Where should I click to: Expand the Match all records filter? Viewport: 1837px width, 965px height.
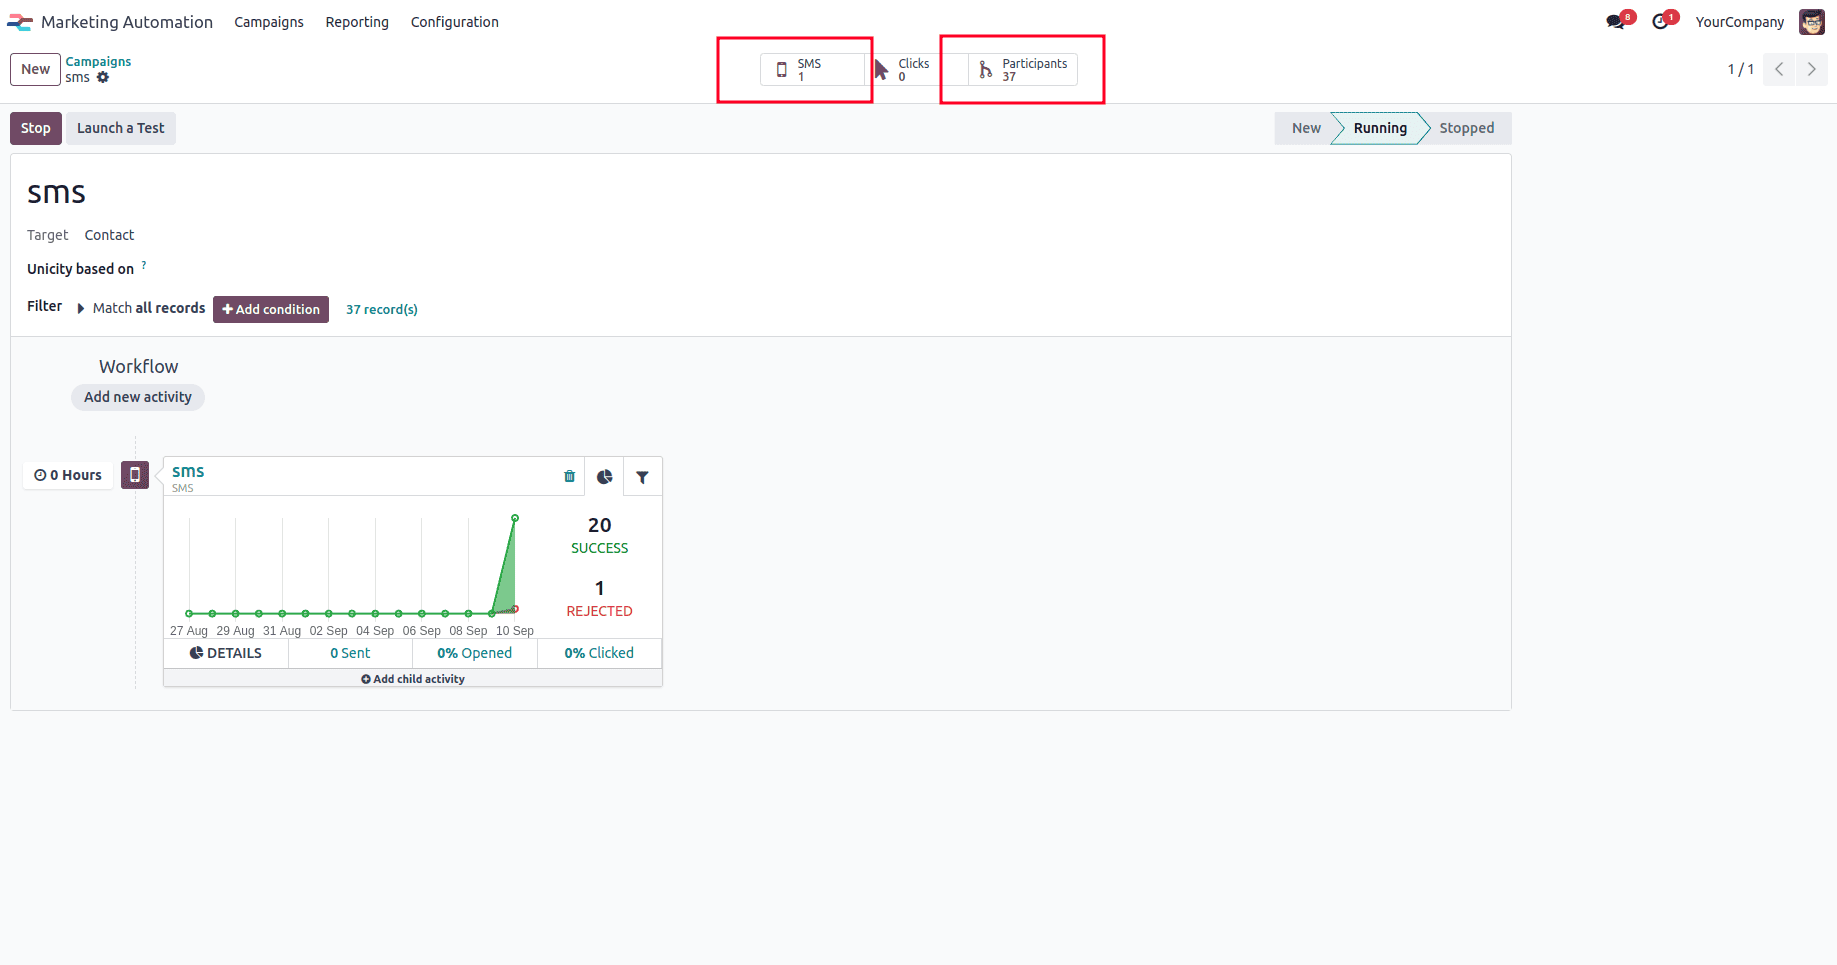click(81, 308)
